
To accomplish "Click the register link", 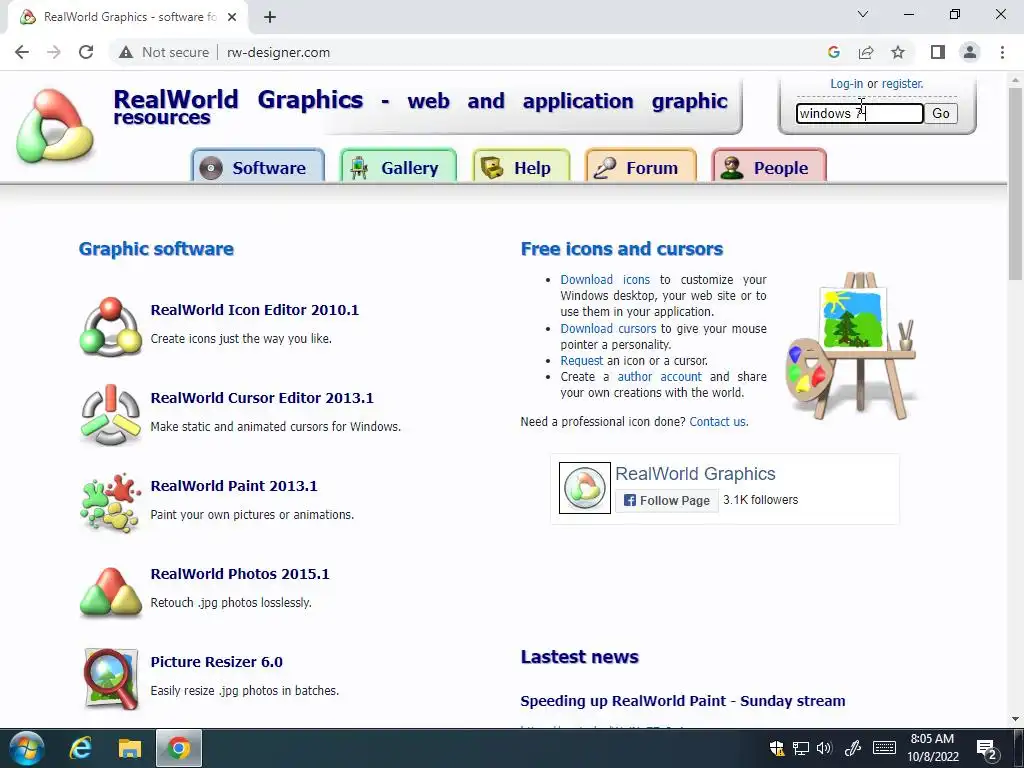I will click(903, 84).
